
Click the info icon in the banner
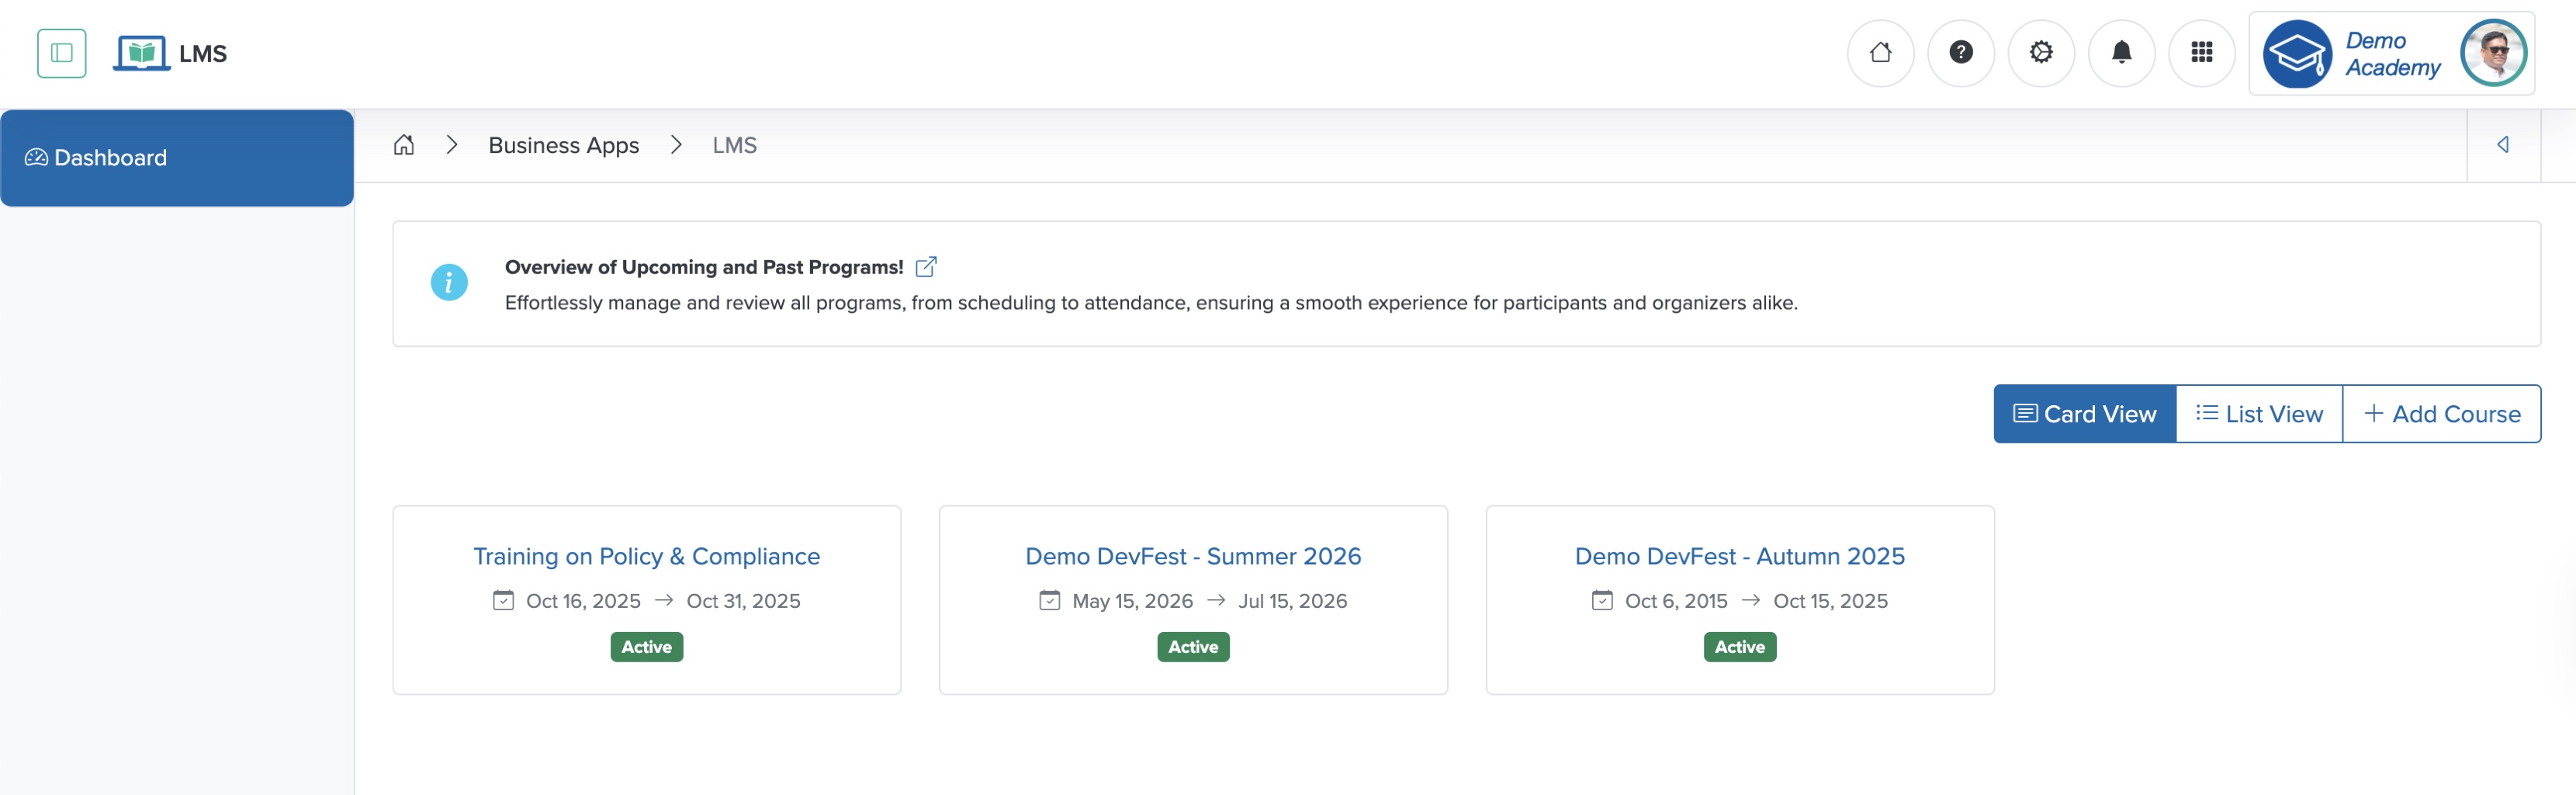pyautogui.click(x=448, y=283)
